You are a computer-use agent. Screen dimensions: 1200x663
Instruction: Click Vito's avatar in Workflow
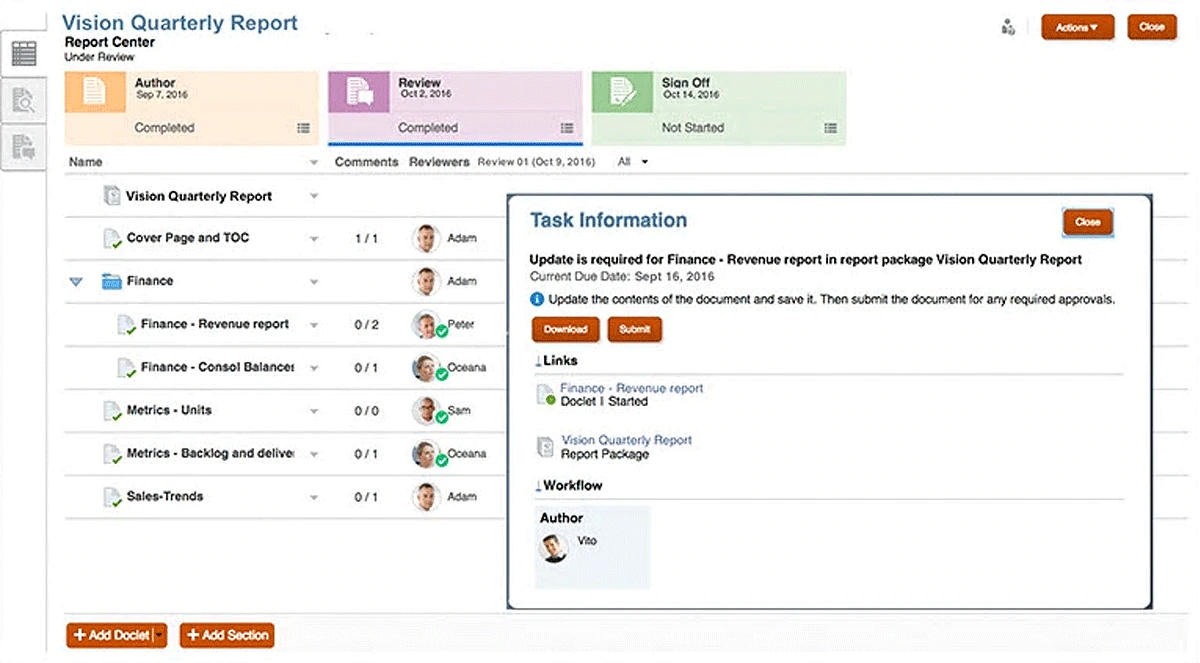click(553, 547)
